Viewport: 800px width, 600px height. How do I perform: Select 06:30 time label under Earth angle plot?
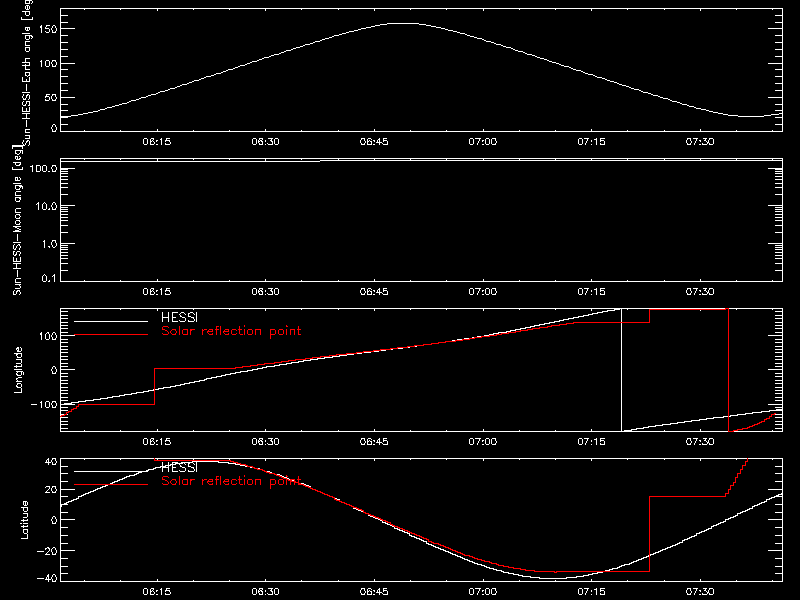point(265,142)
